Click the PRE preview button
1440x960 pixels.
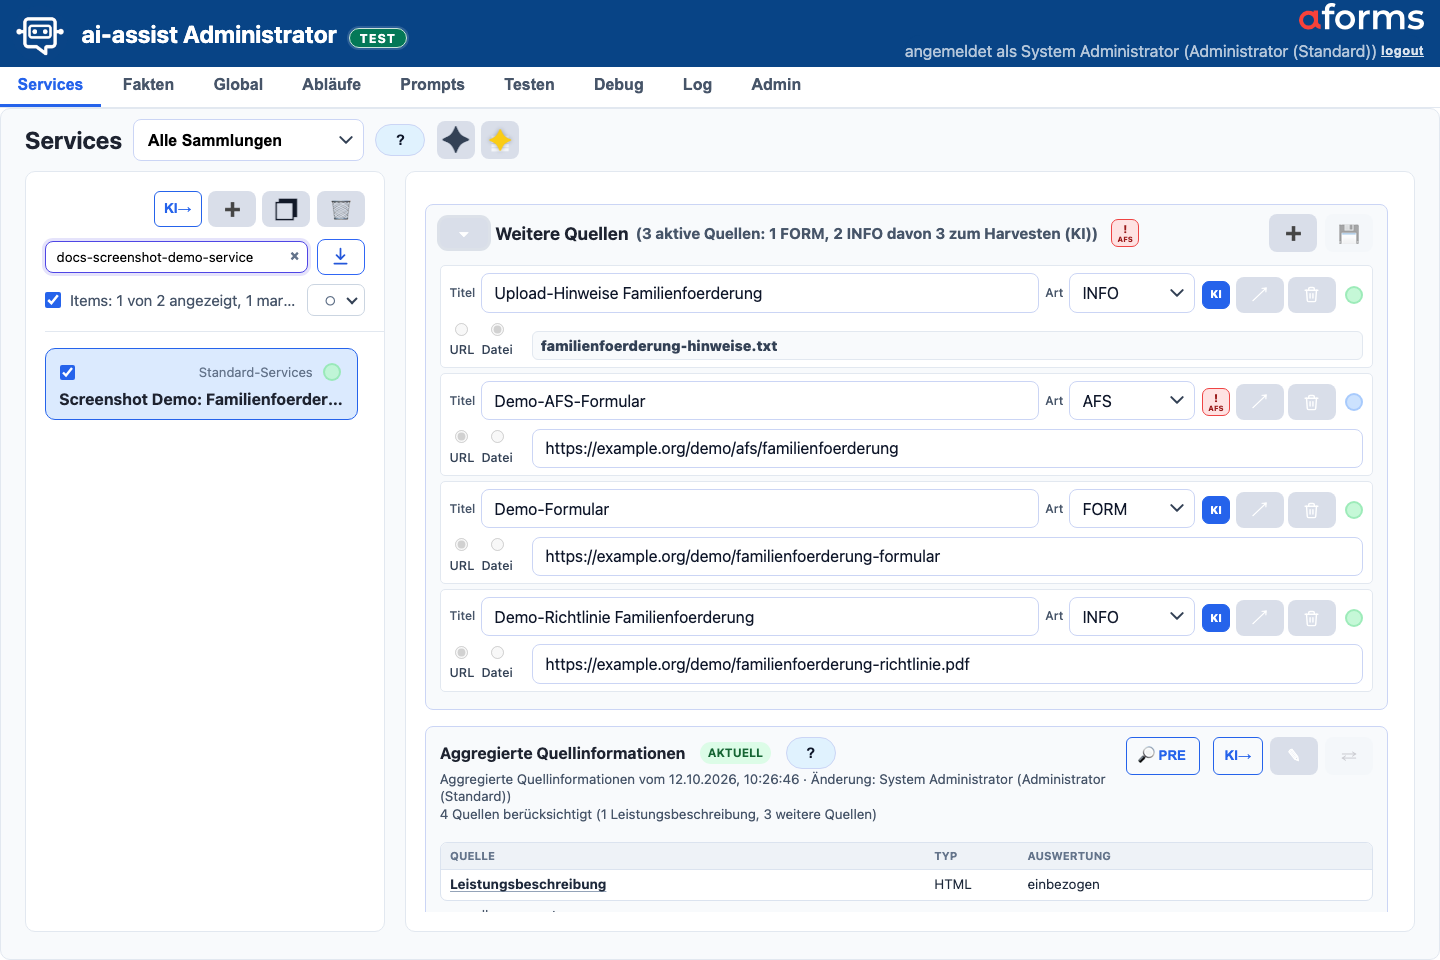point(1163,755)
